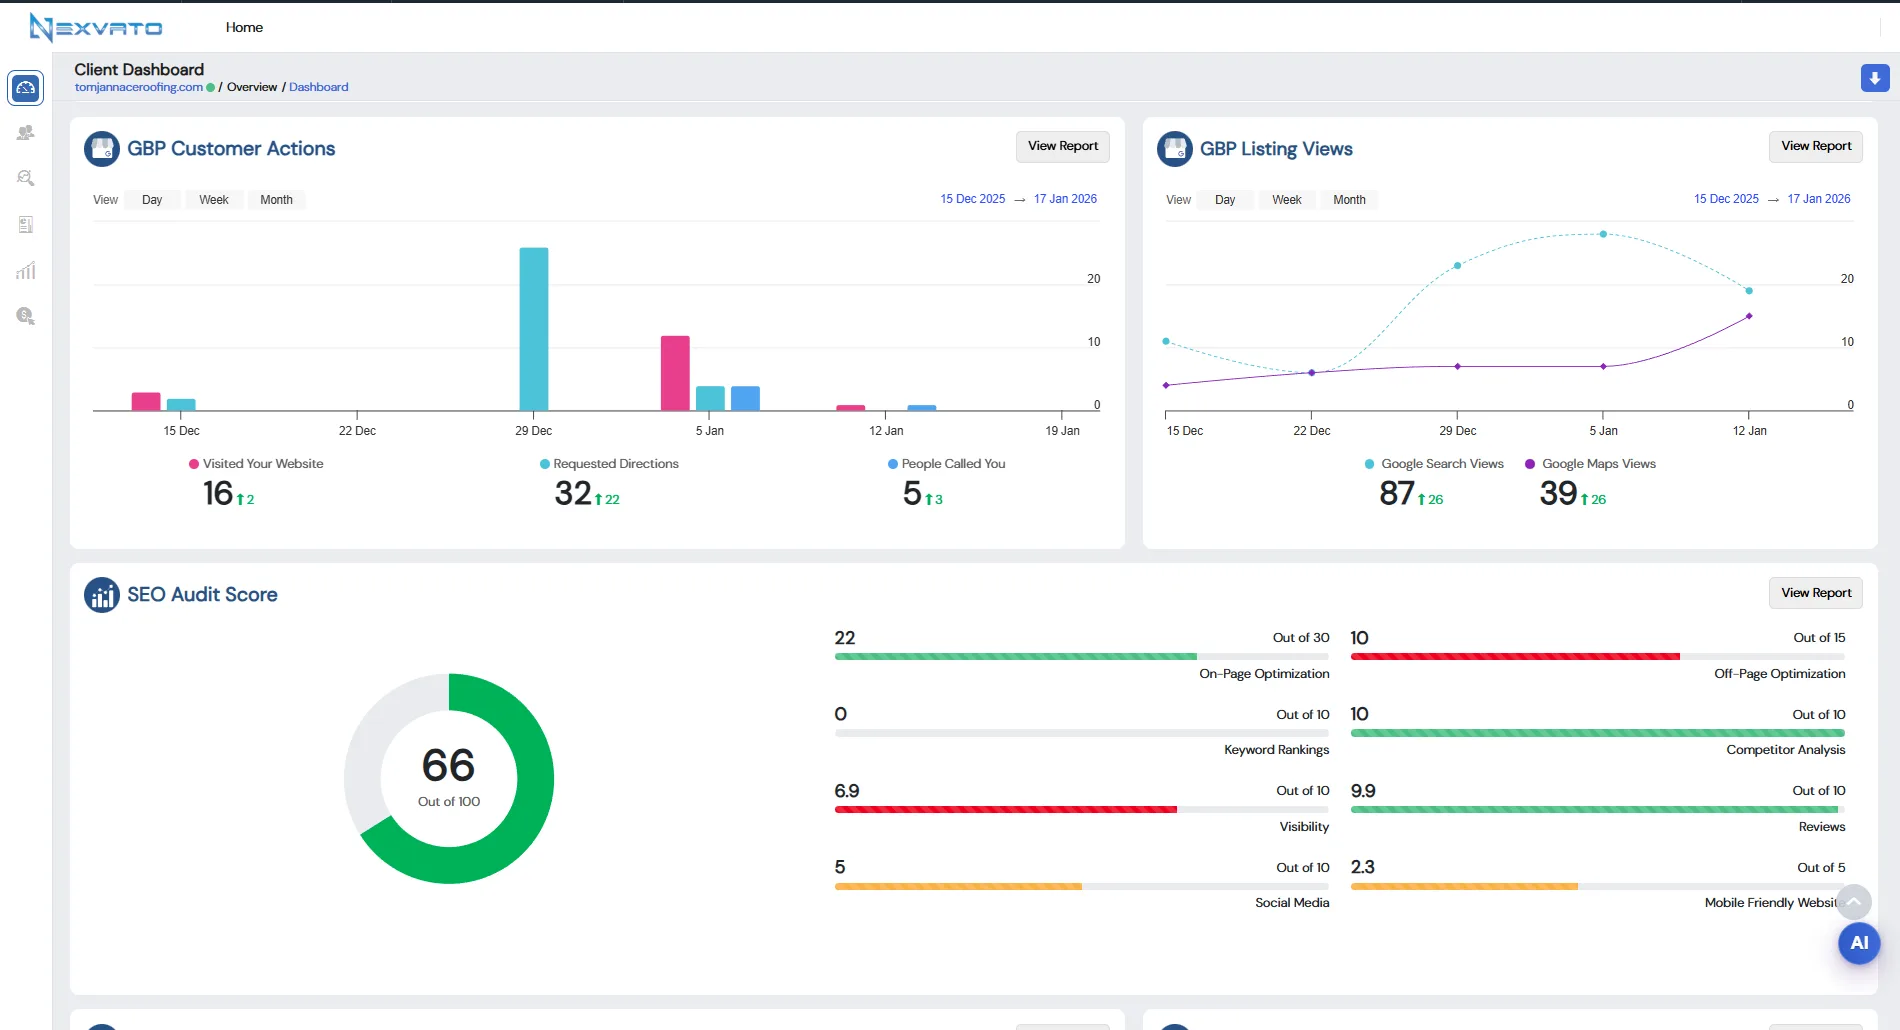This screenshot has width=1900, height=1030.
Task: Open the reports document icon in sidebar
Action: click(x=25, y=223)
